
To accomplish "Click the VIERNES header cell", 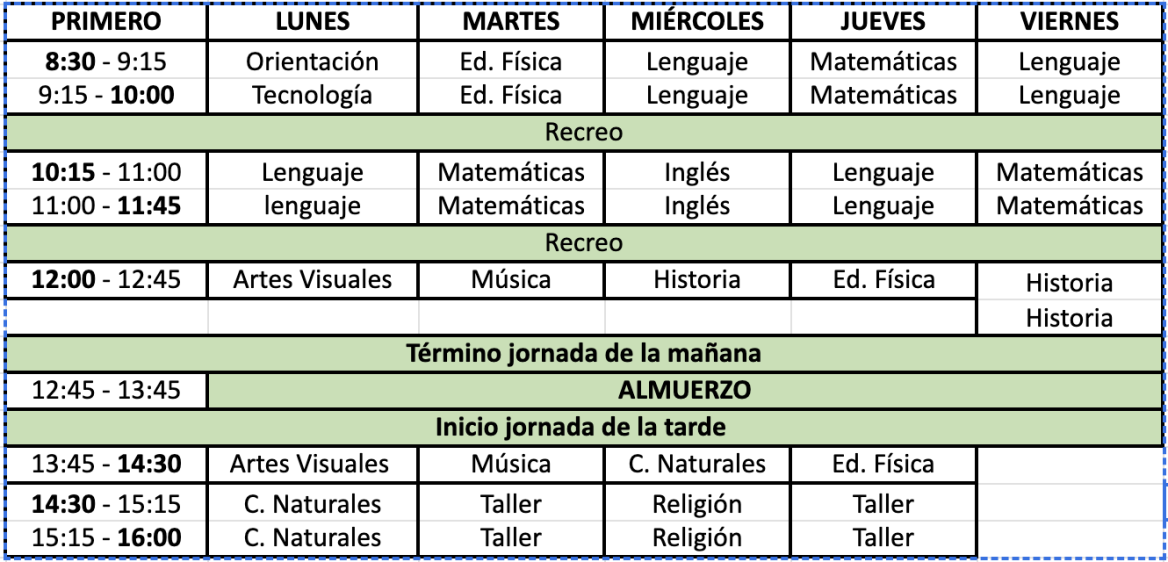I will (x=1069, y=21).
